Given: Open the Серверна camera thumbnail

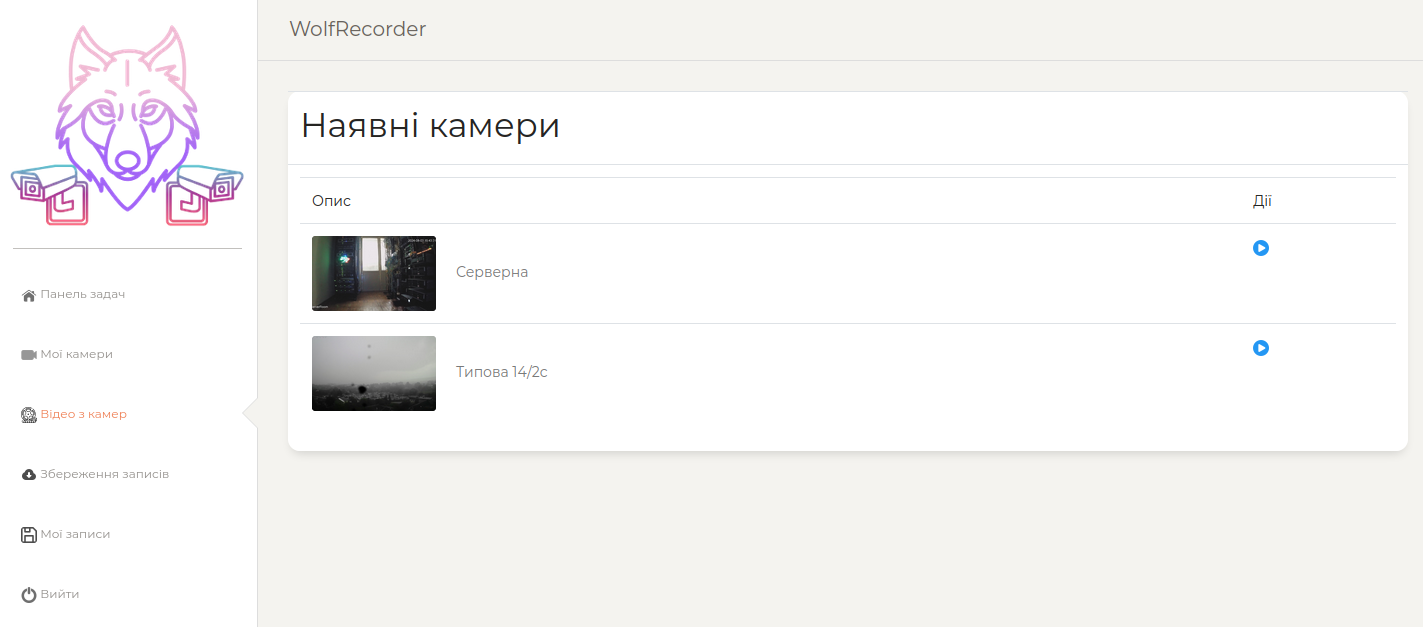Looking at the screenshot, I should [374, 273].
